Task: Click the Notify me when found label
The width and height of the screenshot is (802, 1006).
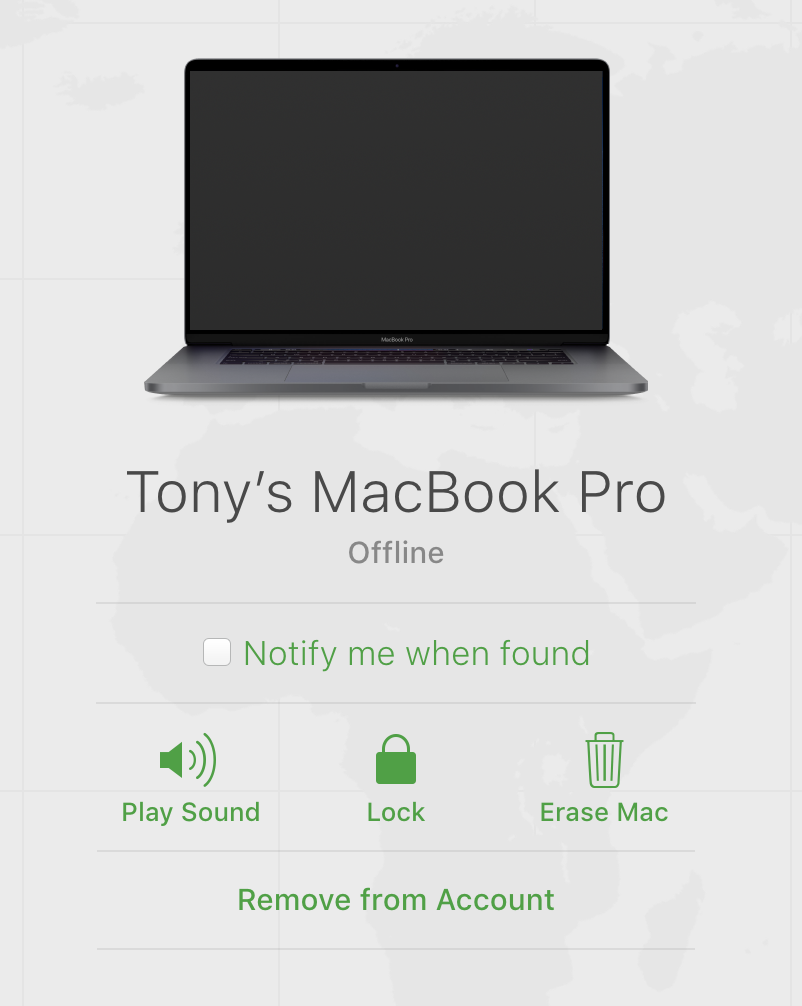Action: tap(416, 654)
